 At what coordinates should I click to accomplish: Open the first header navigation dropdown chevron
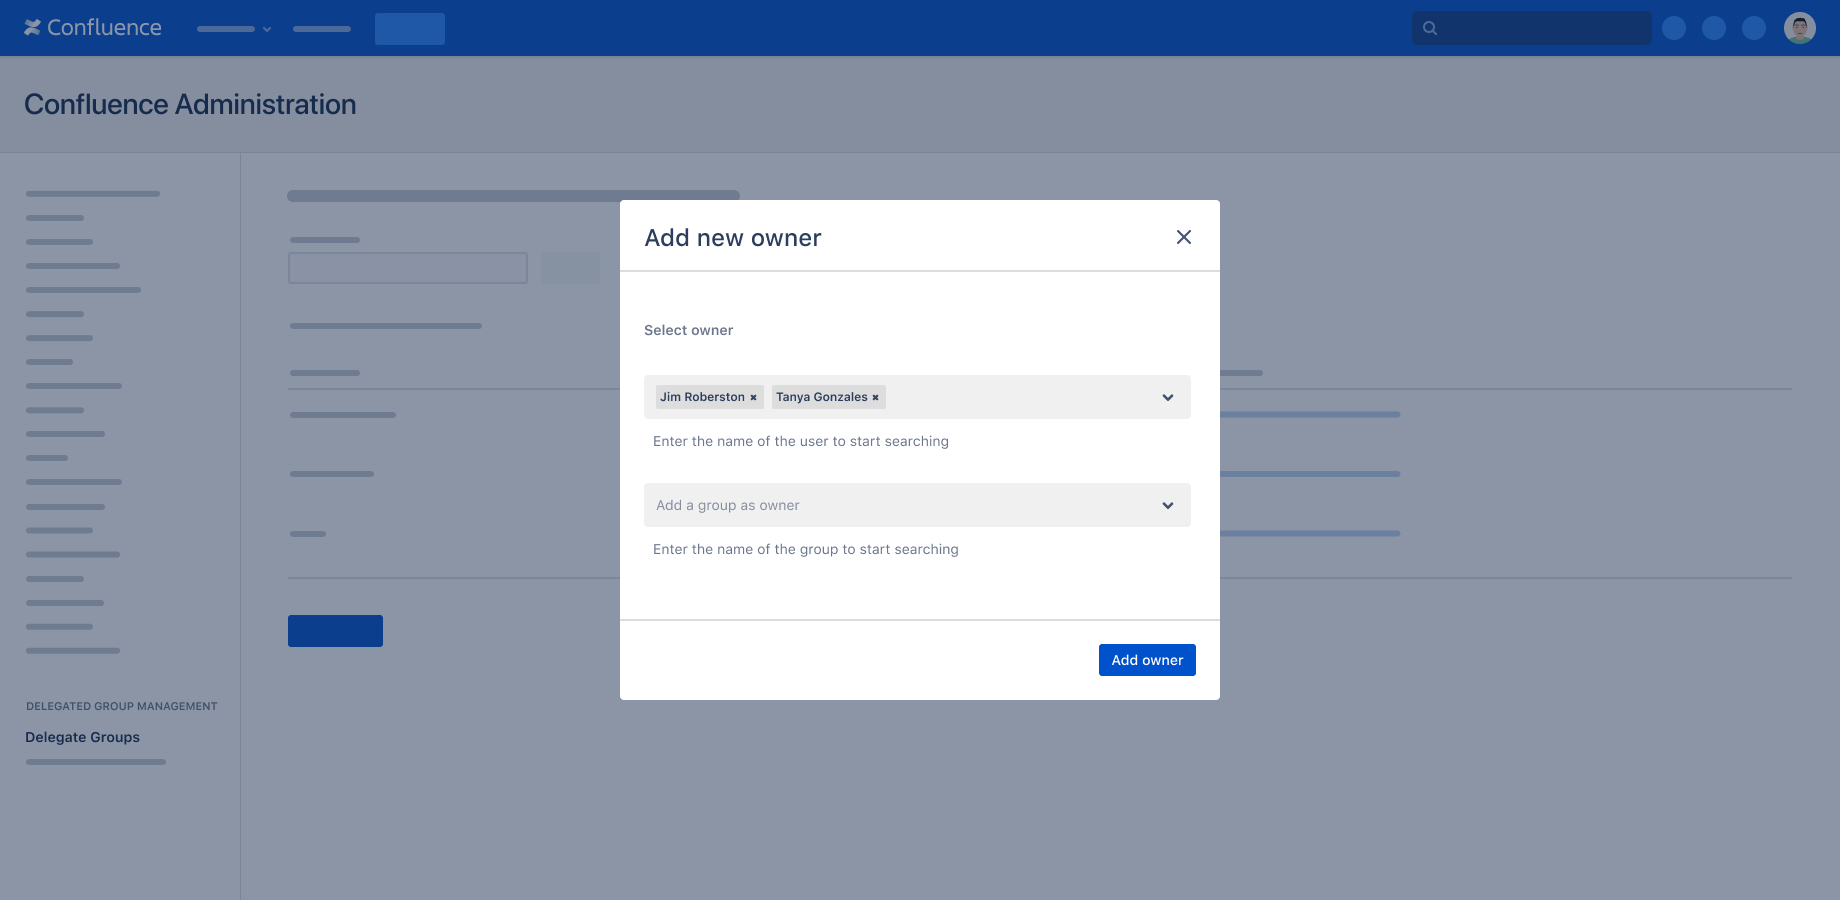267,29
